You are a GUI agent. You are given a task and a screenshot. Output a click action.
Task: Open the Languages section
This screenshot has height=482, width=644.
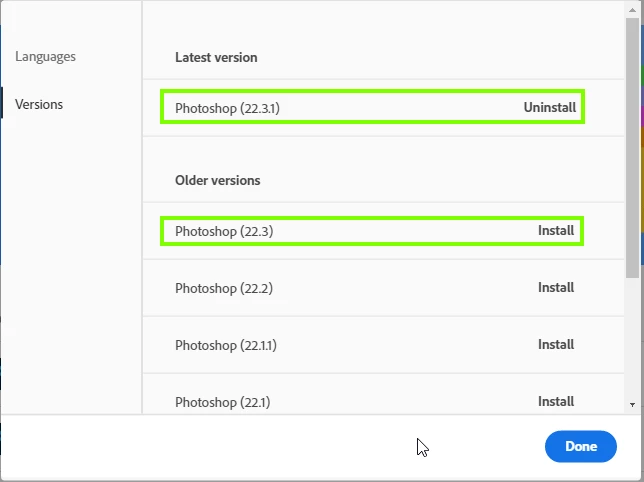[x=45, y=57]
